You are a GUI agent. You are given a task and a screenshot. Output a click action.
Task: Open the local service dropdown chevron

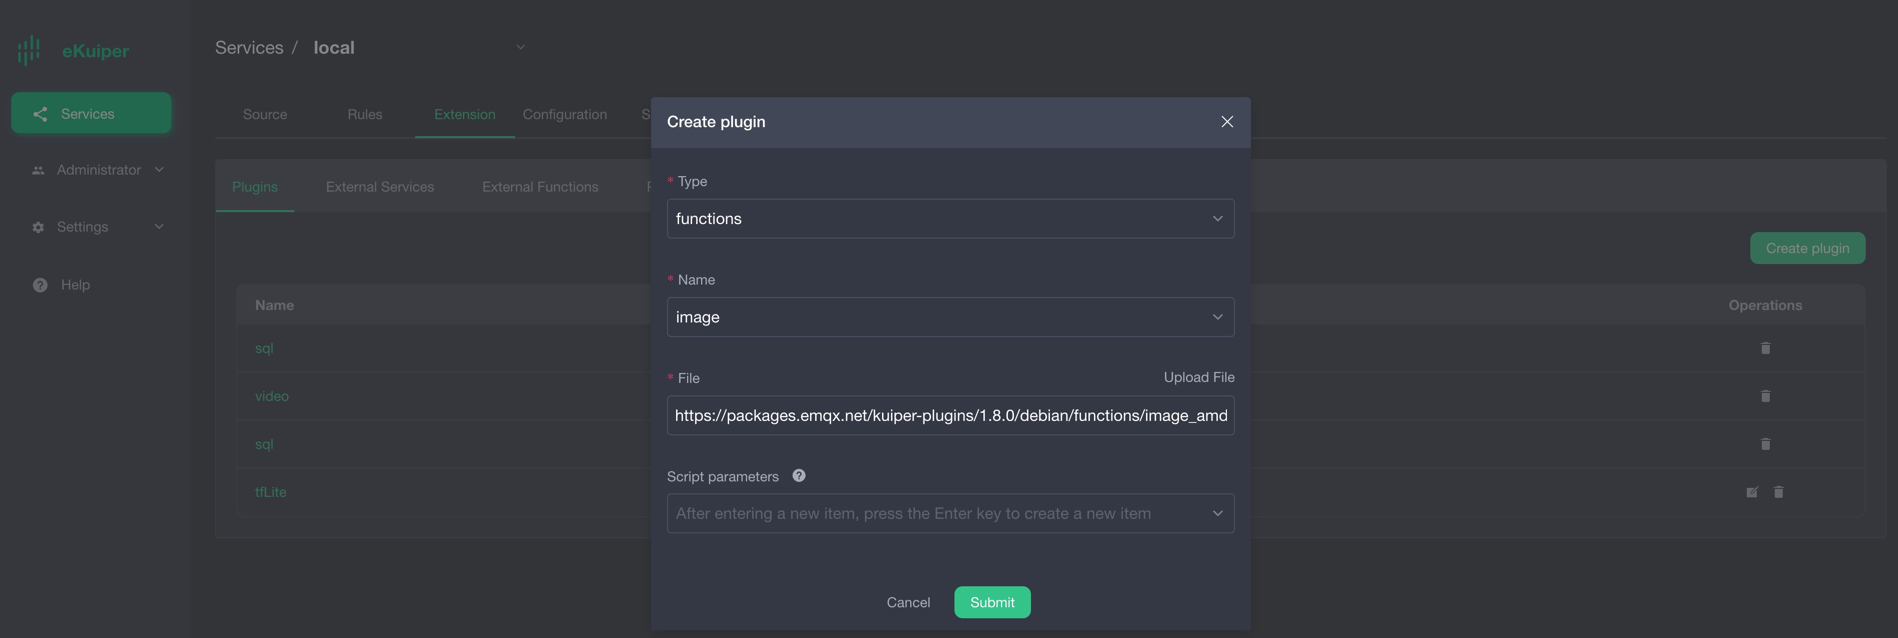click(x=520, y=47)
